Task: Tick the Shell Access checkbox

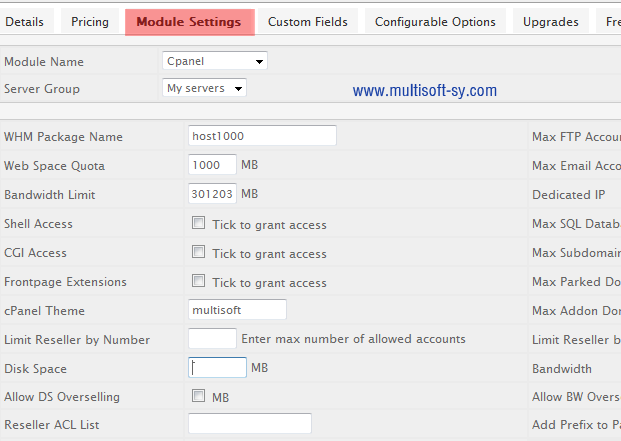Action: coord(198,223)
